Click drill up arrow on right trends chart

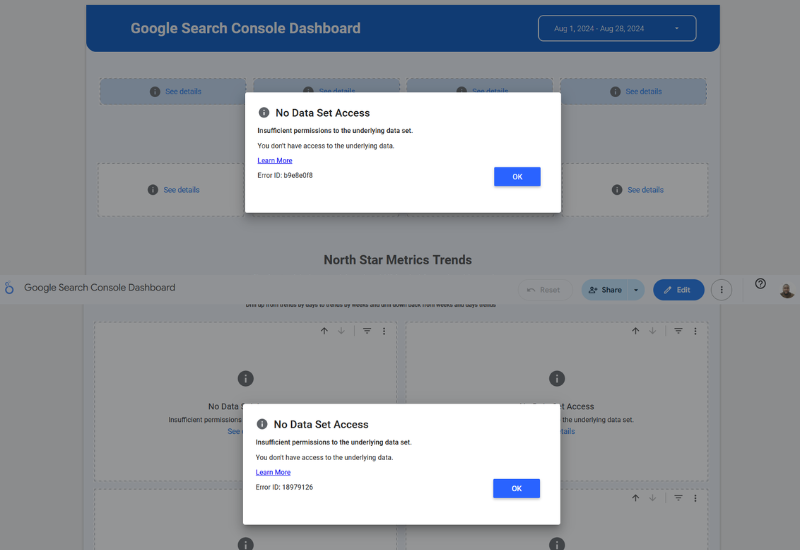coord(635,331)
